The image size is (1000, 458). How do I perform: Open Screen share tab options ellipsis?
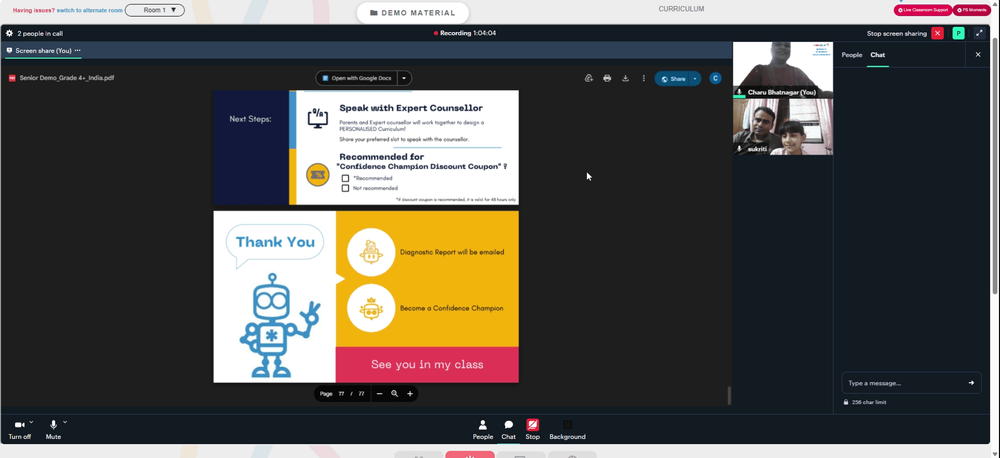[x=78, y=50]
